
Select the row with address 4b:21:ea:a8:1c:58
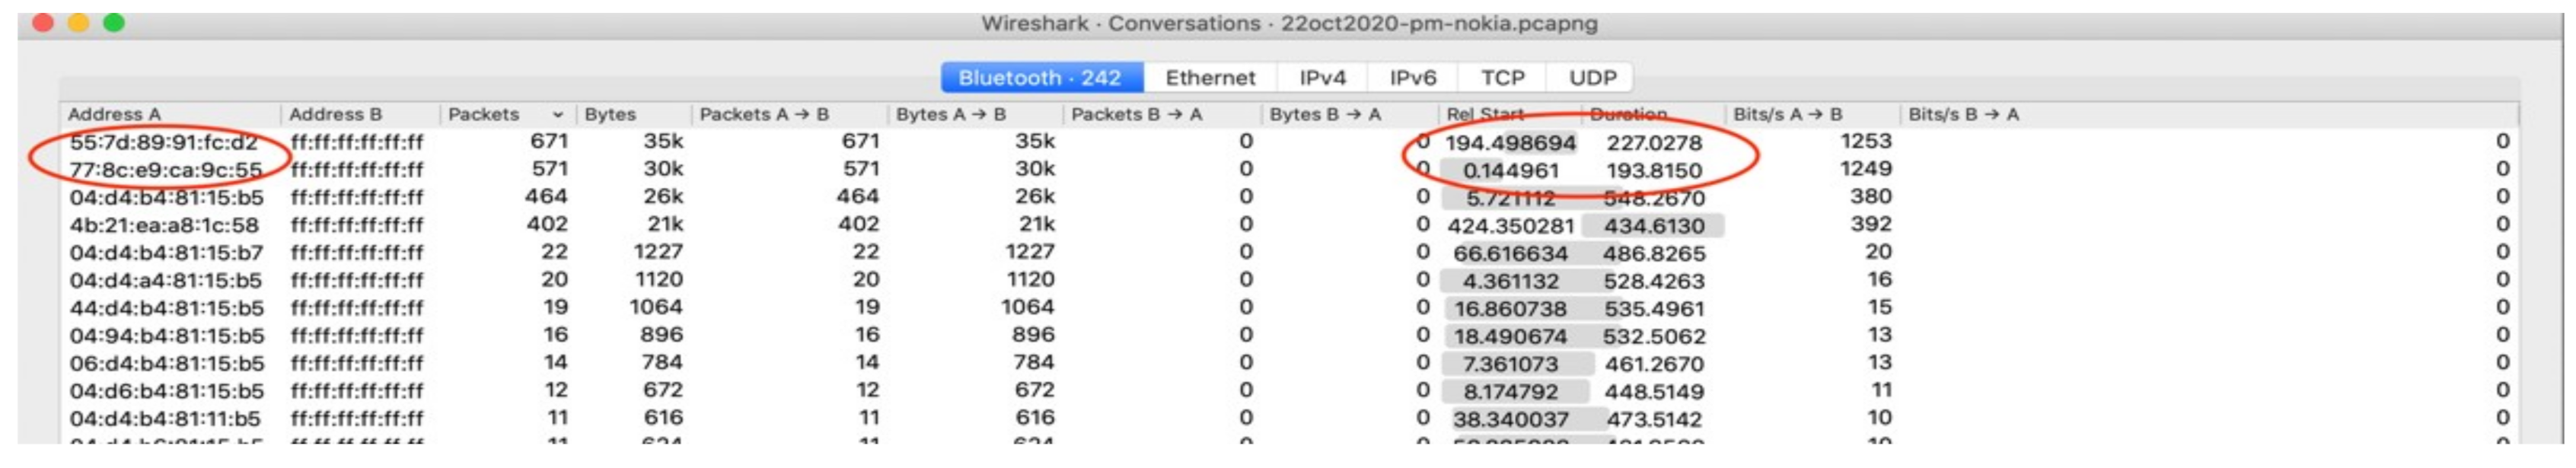(164, 225)
